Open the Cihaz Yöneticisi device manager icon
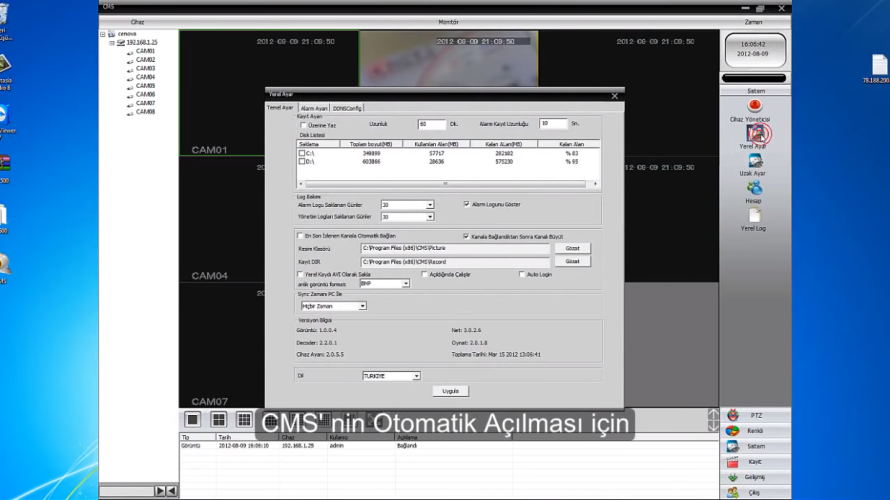This screenshot has height=500, width=890. [756, 106]
